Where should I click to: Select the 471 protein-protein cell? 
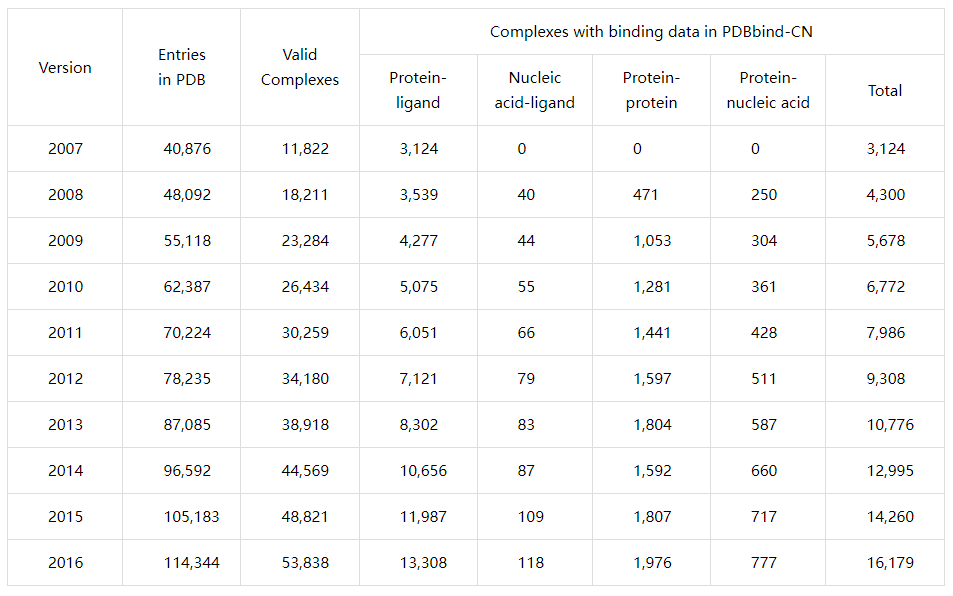click(x=646, y=195)
